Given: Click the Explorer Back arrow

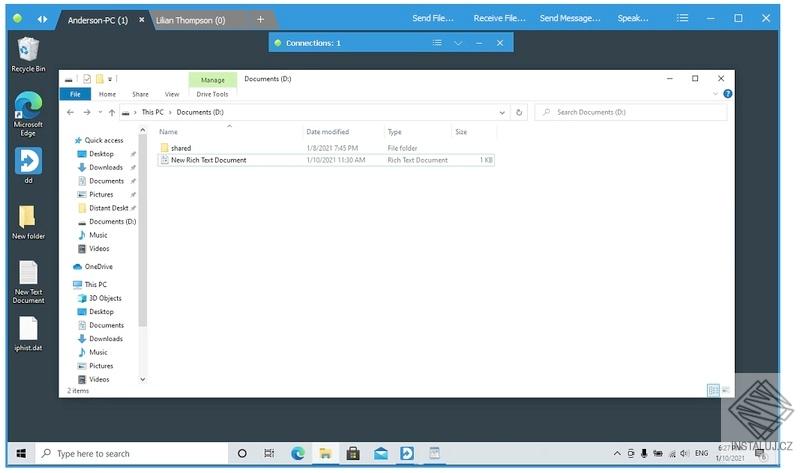Looking at the screenshot, I should coord(70,112).
